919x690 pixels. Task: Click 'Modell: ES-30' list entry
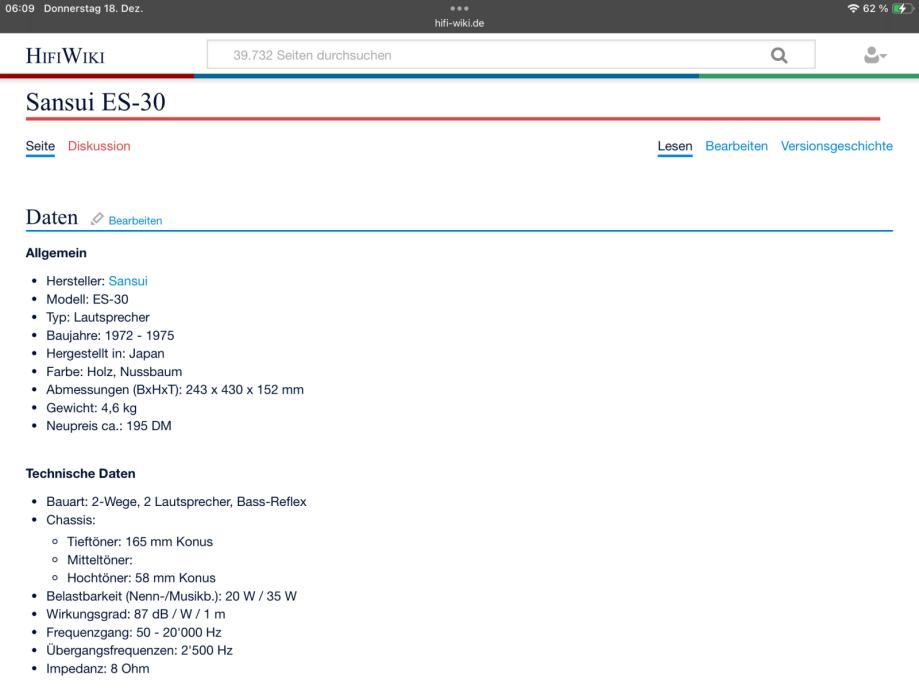[x=87, y=299]
